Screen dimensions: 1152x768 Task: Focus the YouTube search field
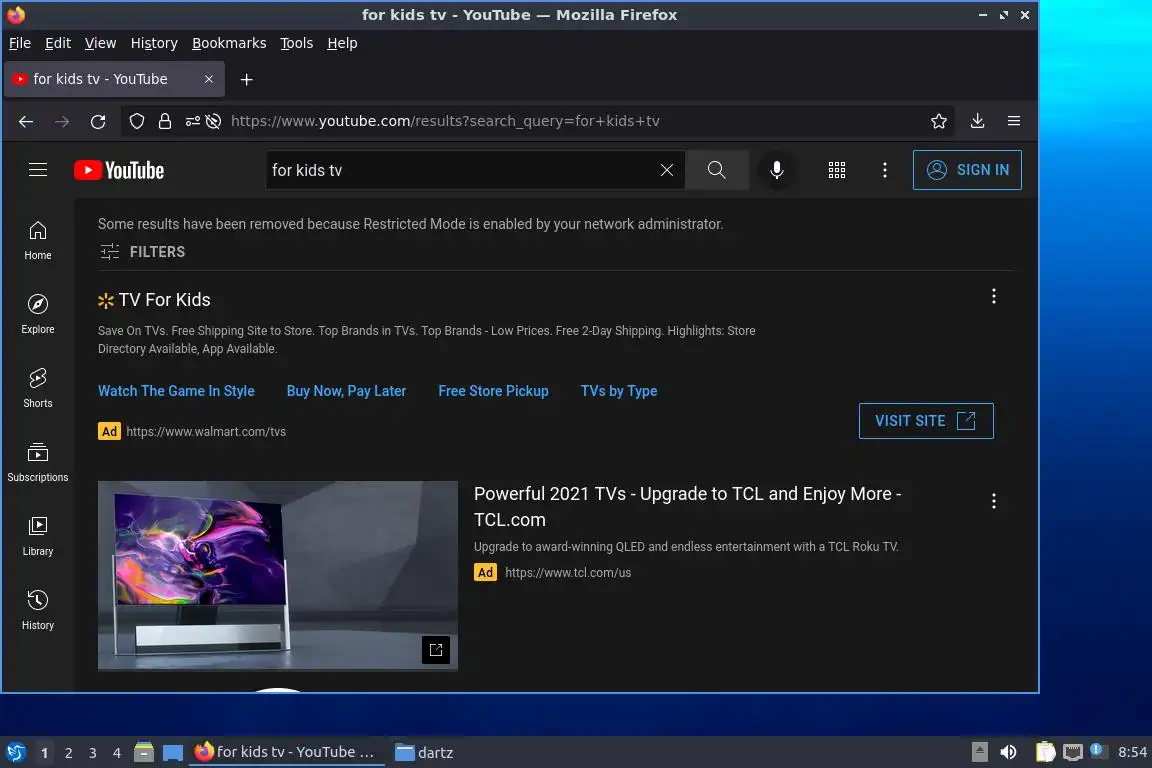point(463,170)
